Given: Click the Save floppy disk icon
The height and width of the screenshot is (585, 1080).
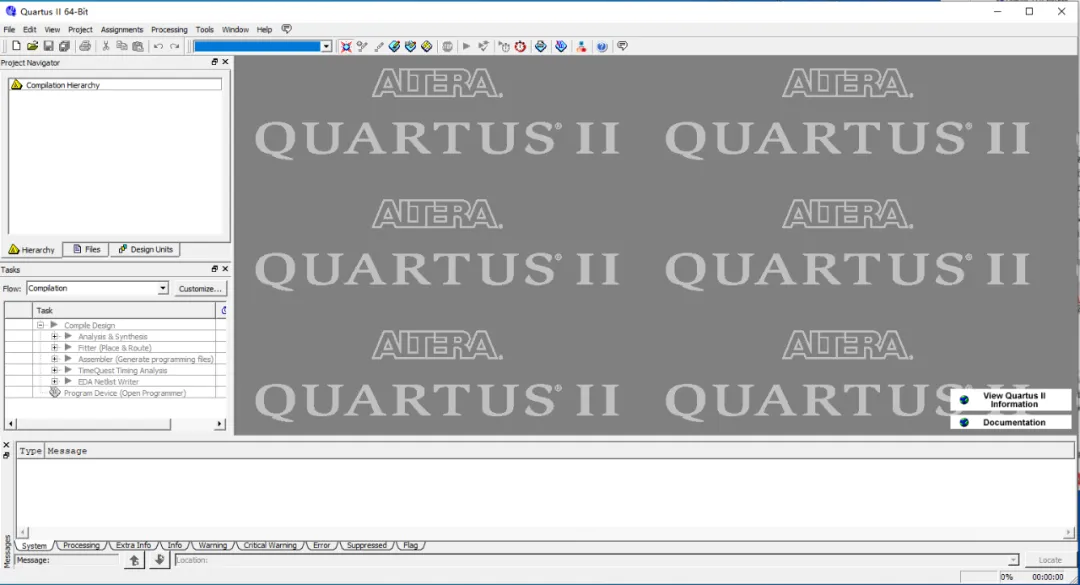Looking at the screenshot, I should 48,46.
